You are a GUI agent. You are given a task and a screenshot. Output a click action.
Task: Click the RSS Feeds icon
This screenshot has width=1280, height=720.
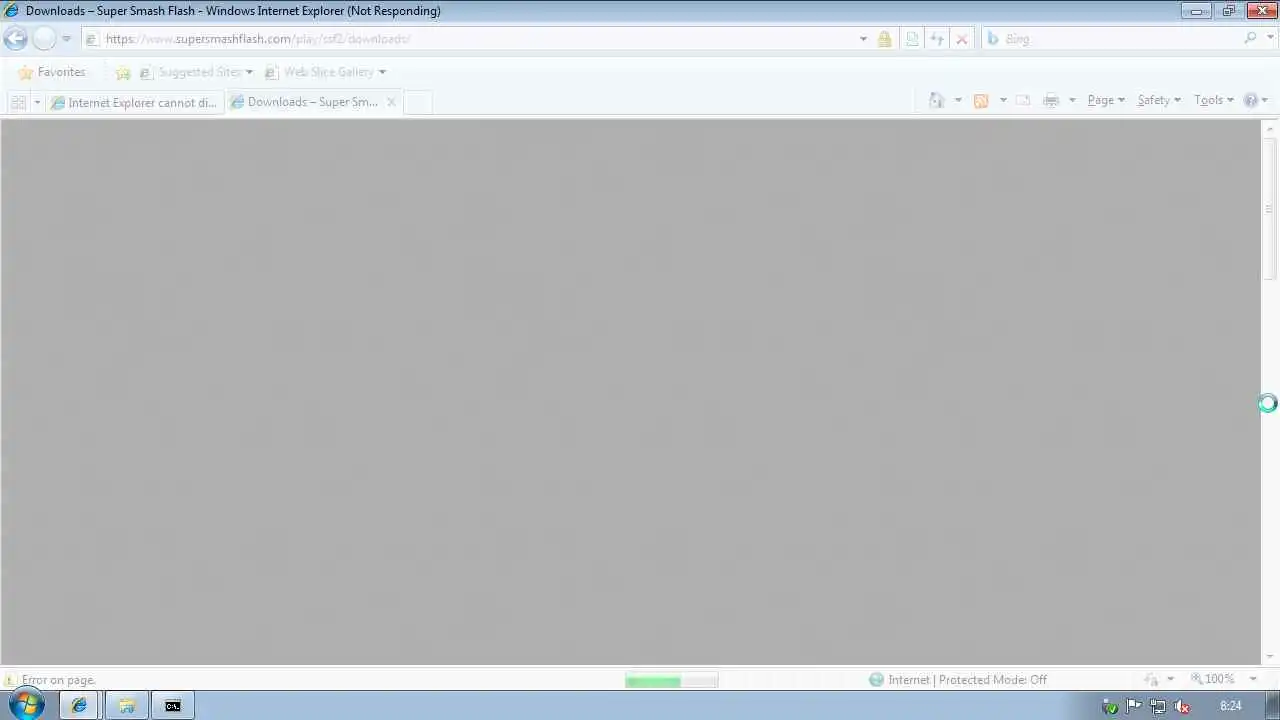pyautogui.click(x=981, y=100)
